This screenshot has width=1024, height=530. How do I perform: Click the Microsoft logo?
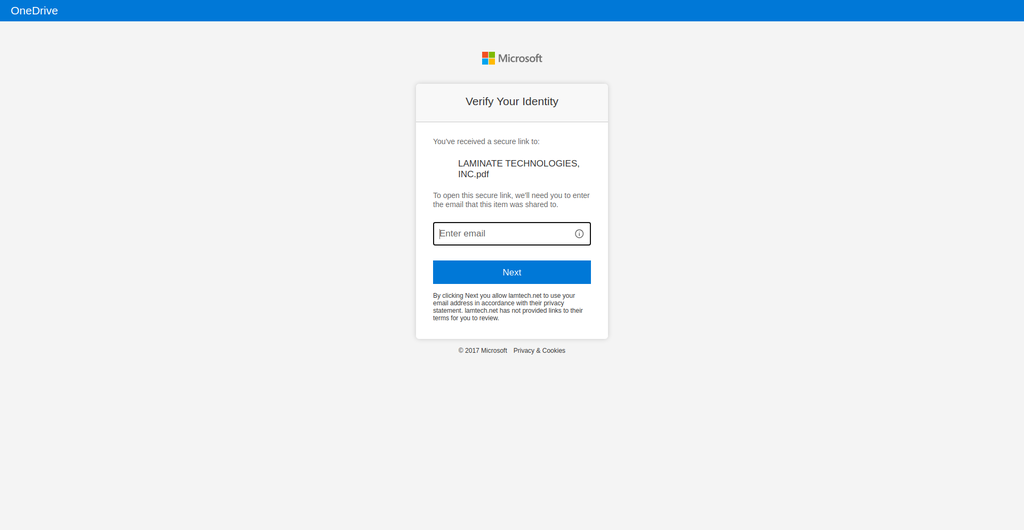(x=512, y=58)
